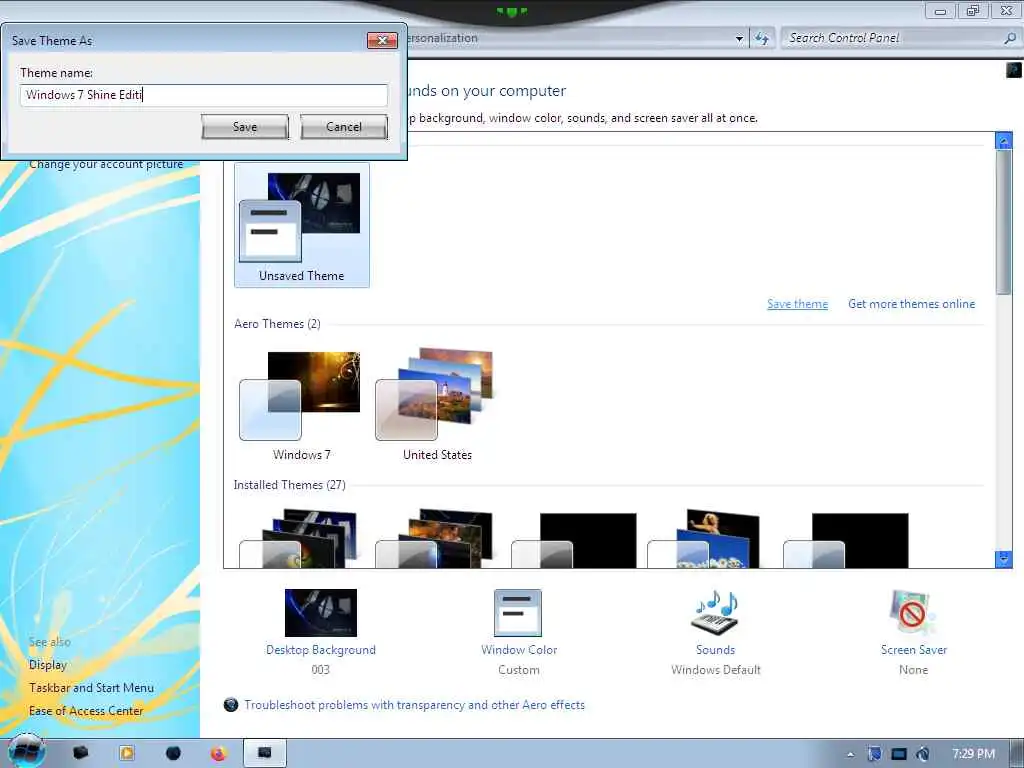Click the search magnifier icon
Screen dimensions: 1024x768
1010,38
